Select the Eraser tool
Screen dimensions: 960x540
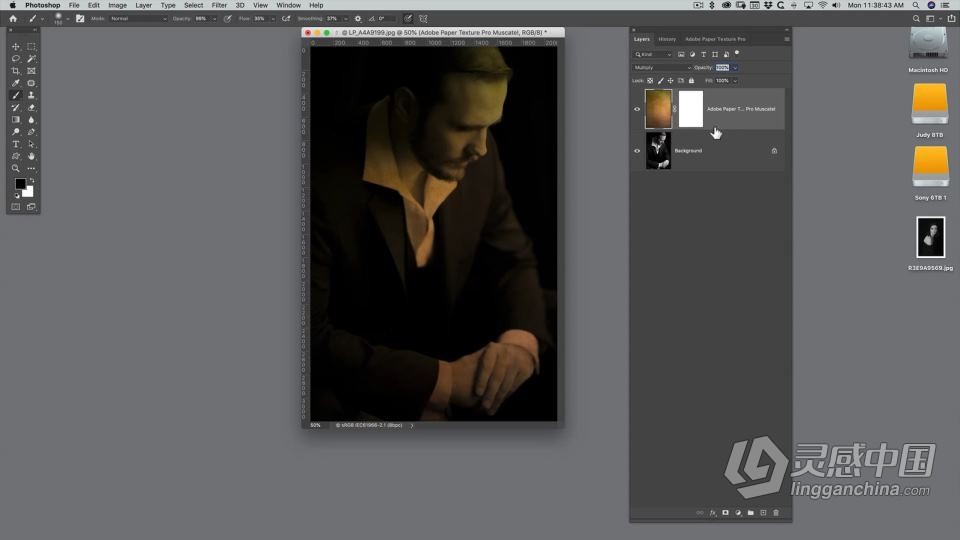[31, 108]
